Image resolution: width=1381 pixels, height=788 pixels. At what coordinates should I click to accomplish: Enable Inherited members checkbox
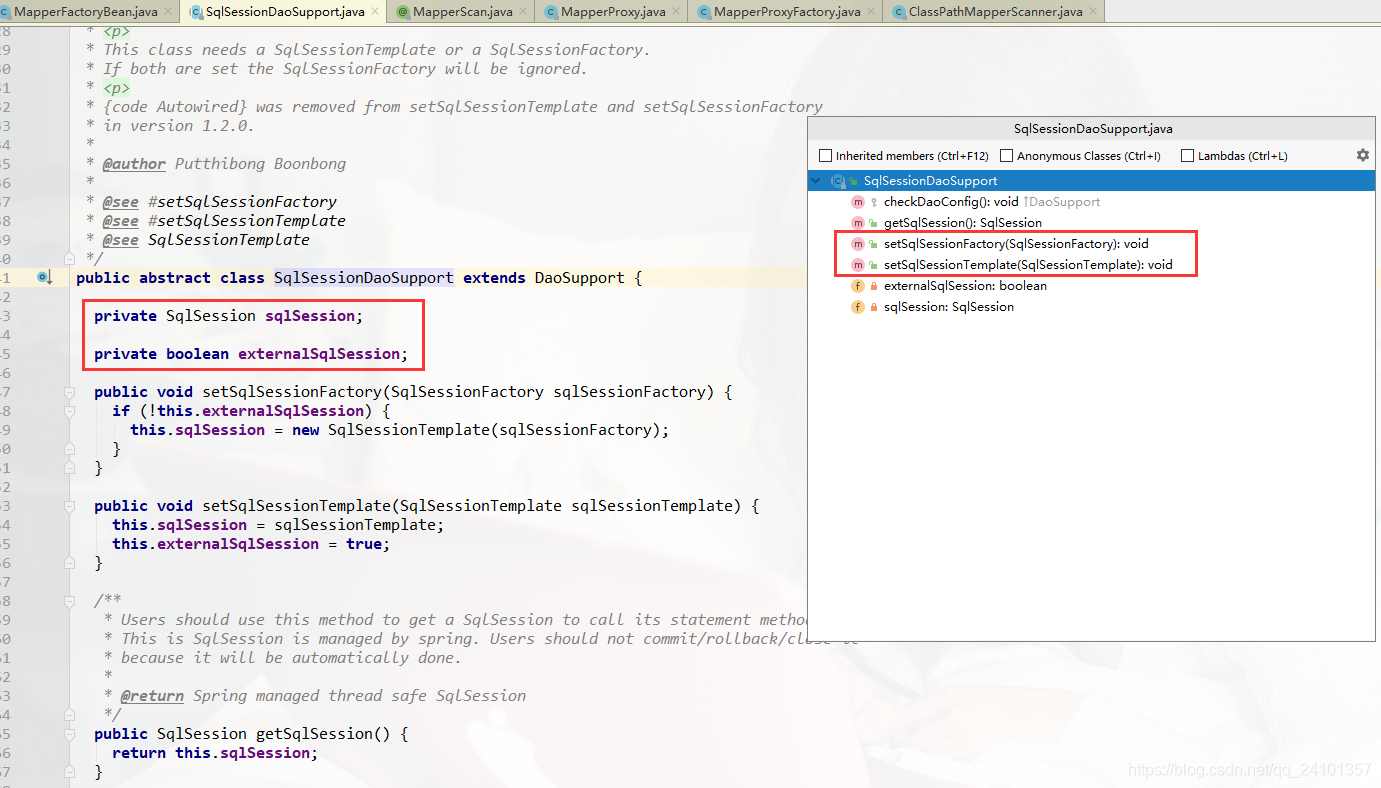[825, 156]
